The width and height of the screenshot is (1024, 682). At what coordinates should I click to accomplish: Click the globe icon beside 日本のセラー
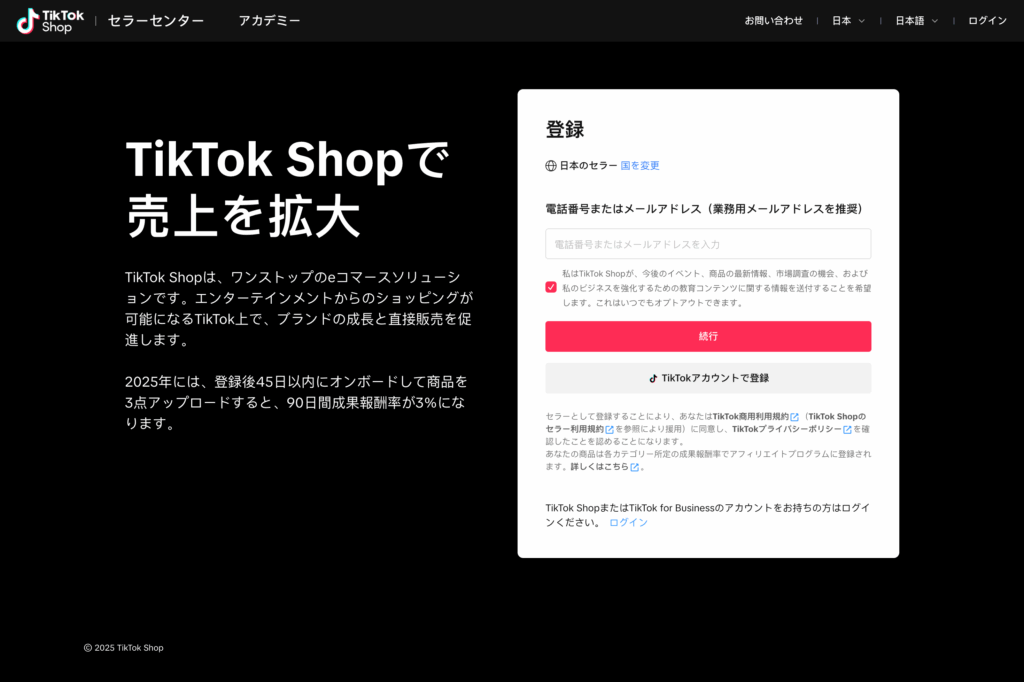click(551, 166)
